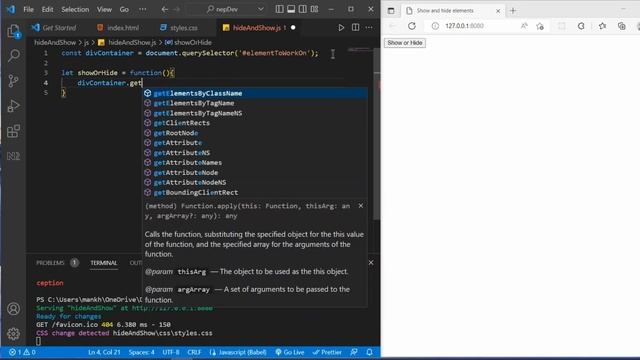Viewport: 640px width, 360px height.
Task: Open Edge Collections icon
Action: [622, 26]
